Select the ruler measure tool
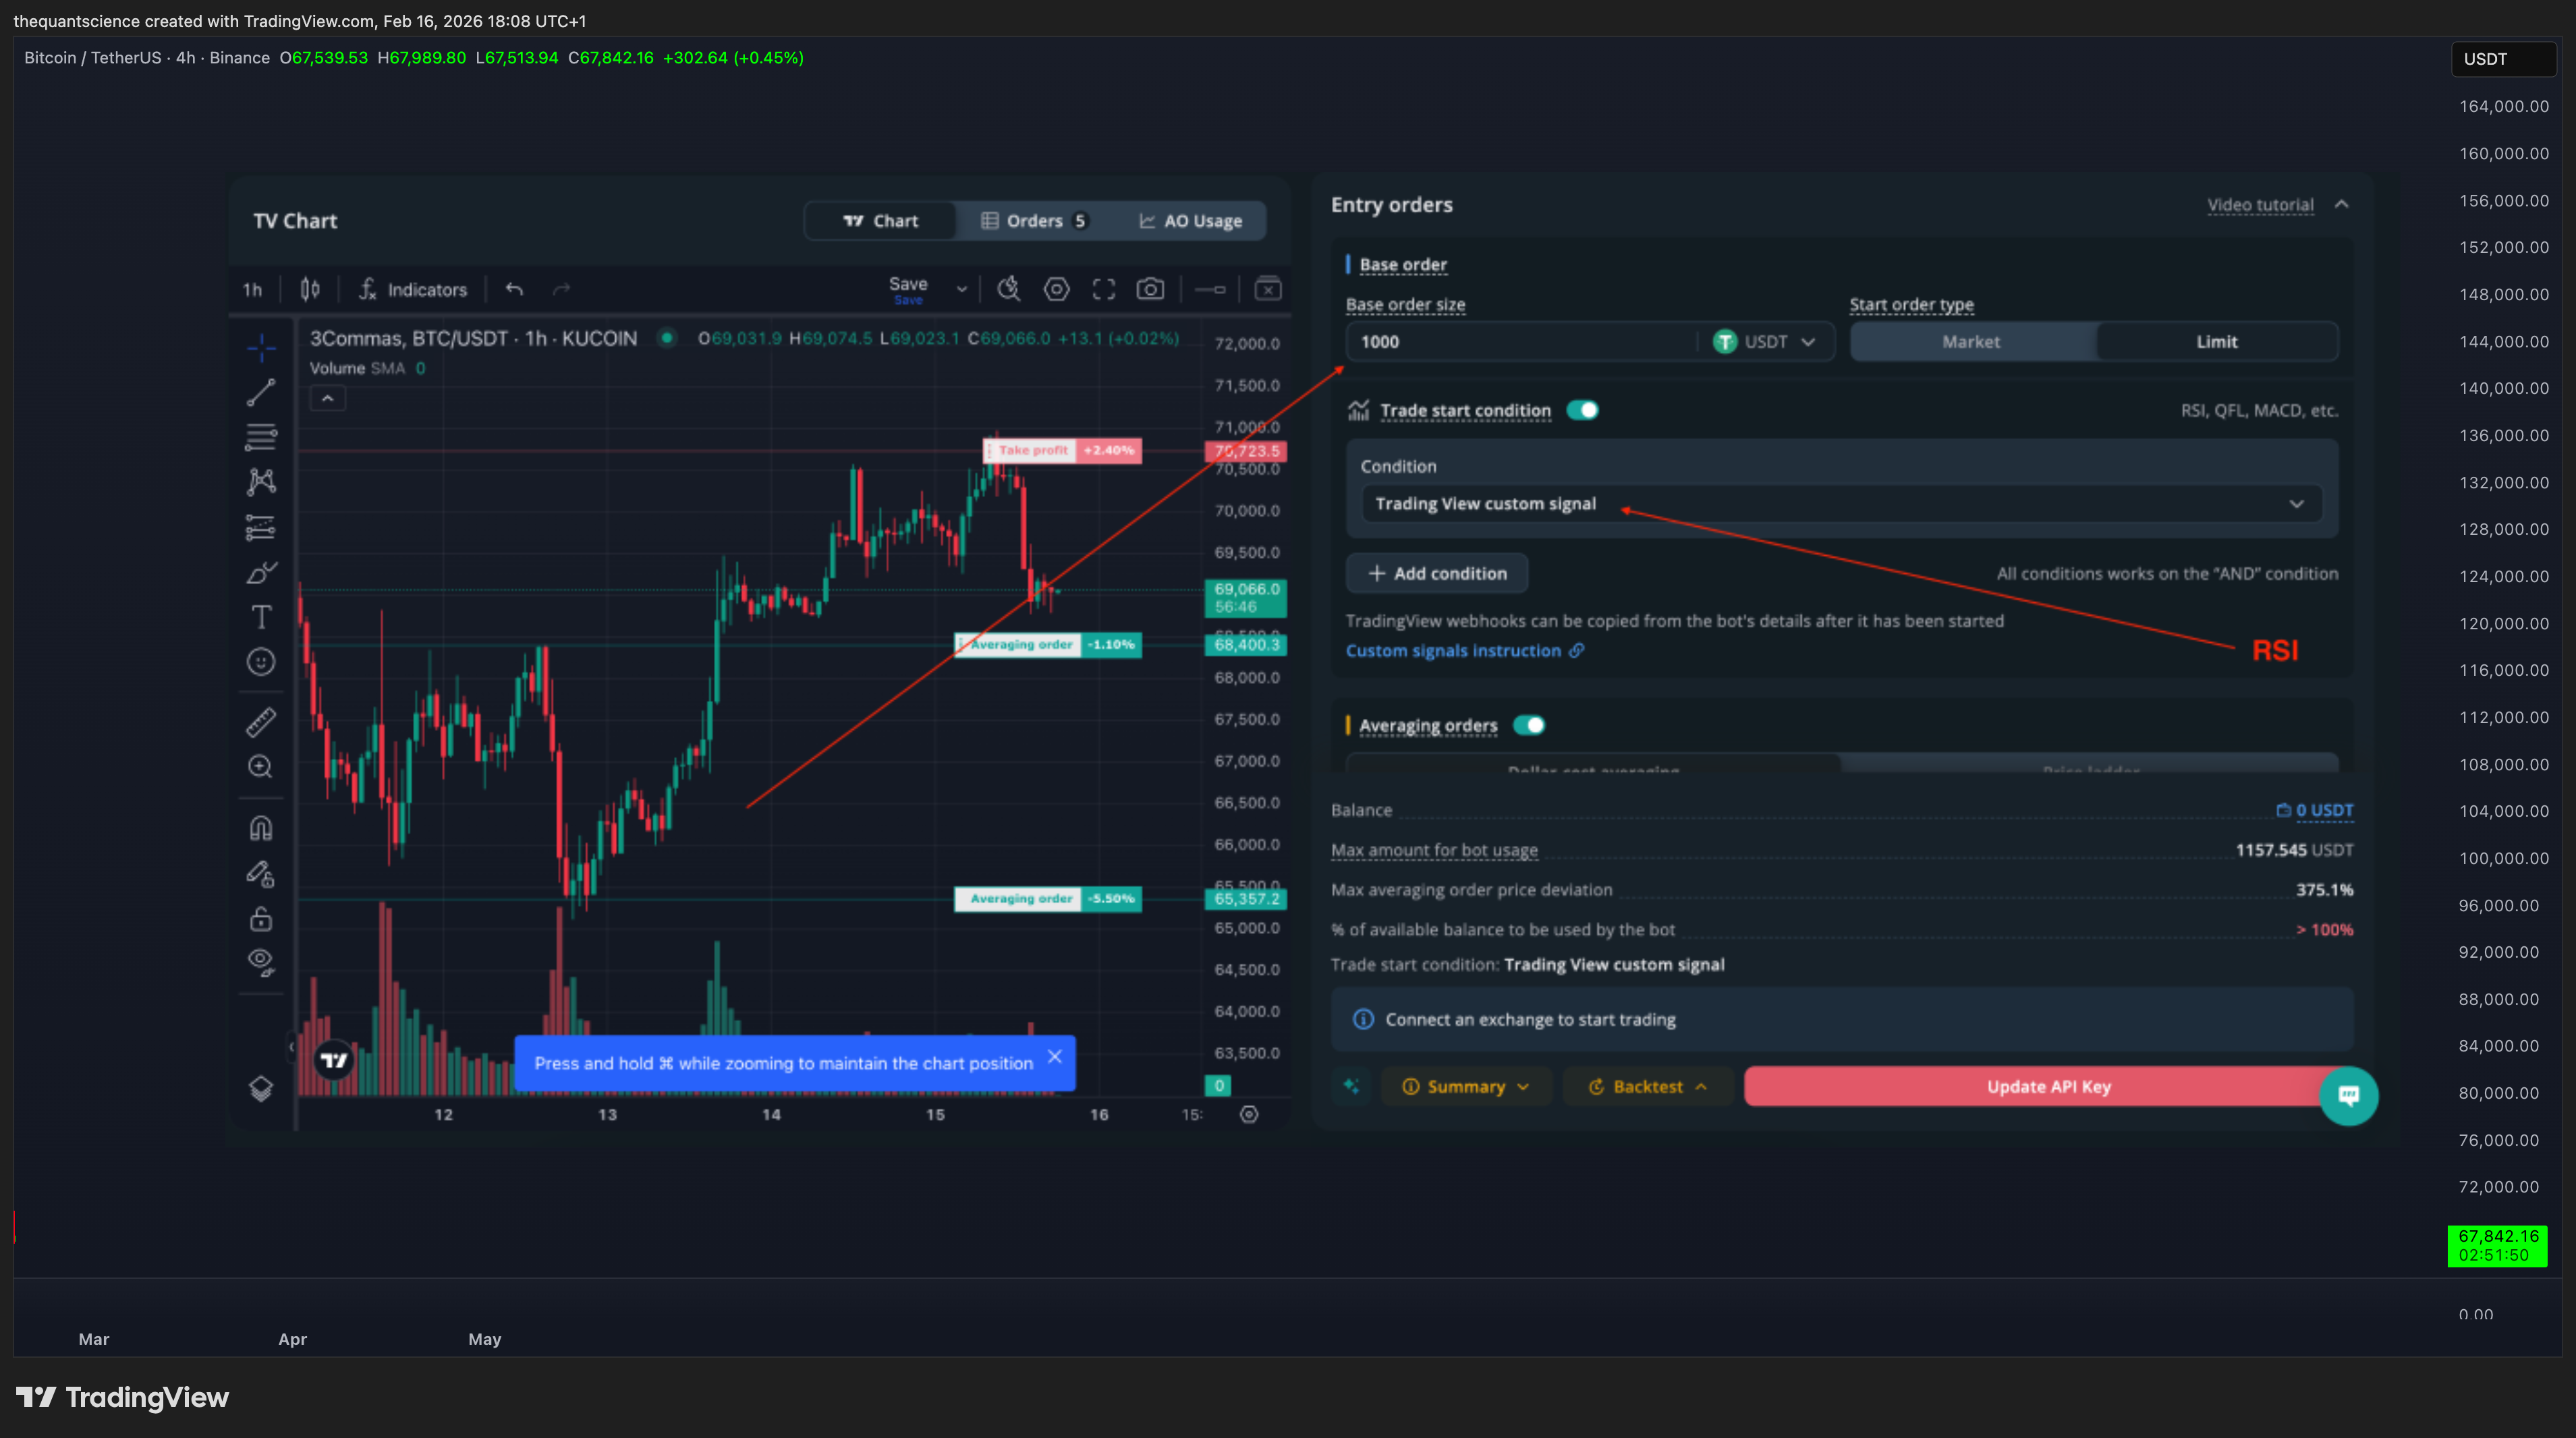This screenshot has width=2576, height=1438. 261,722
